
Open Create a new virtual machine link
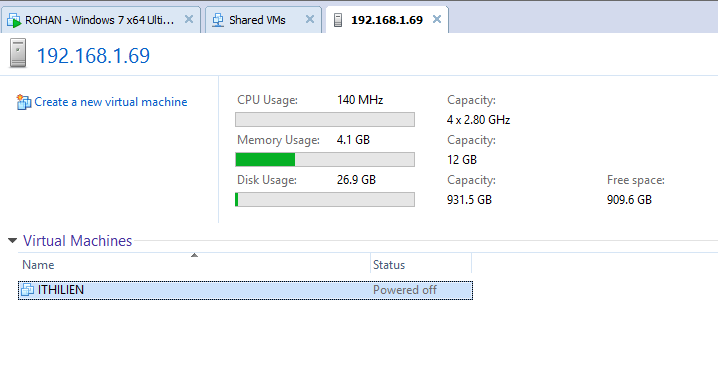[110, 102]
